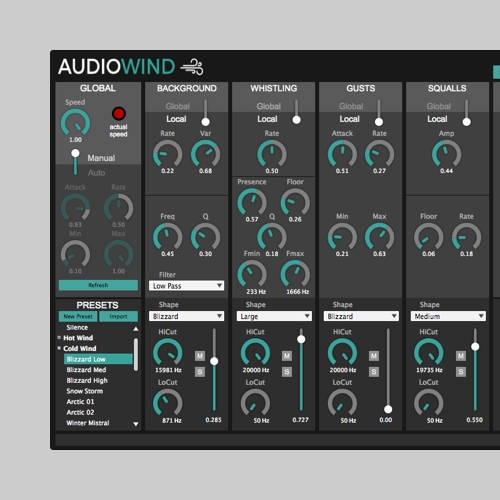Mute the Background layer with M

[200, 356]
